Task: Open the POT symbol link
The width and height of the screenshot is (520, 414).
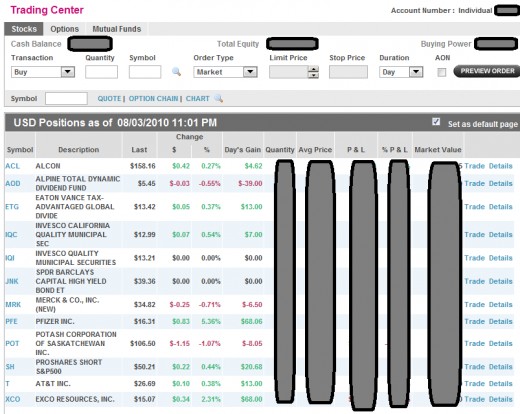Action: (x=12, y=343)
